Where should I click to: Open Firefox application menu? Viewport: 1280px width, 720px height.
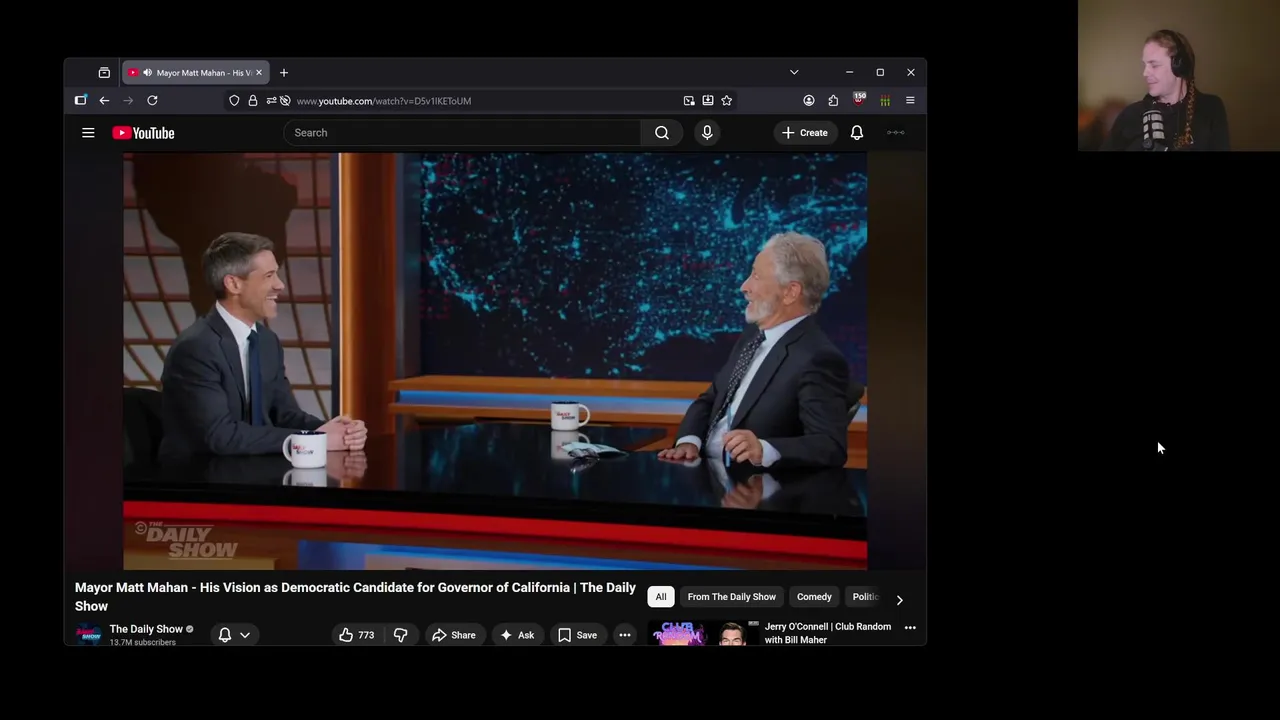click(x=910, y=101)
